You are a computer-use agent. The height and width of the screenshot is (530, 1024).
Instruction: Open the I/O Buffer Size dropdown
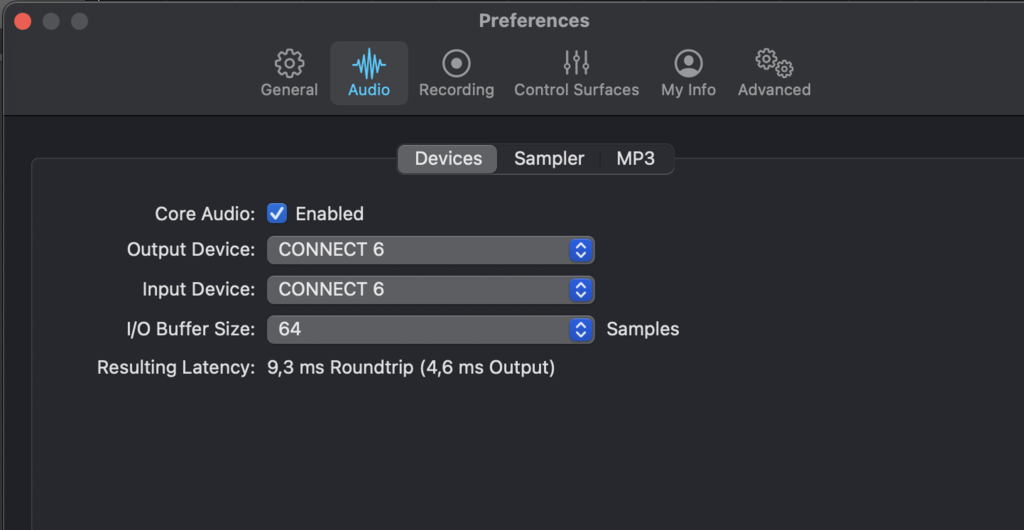point(430,329)
